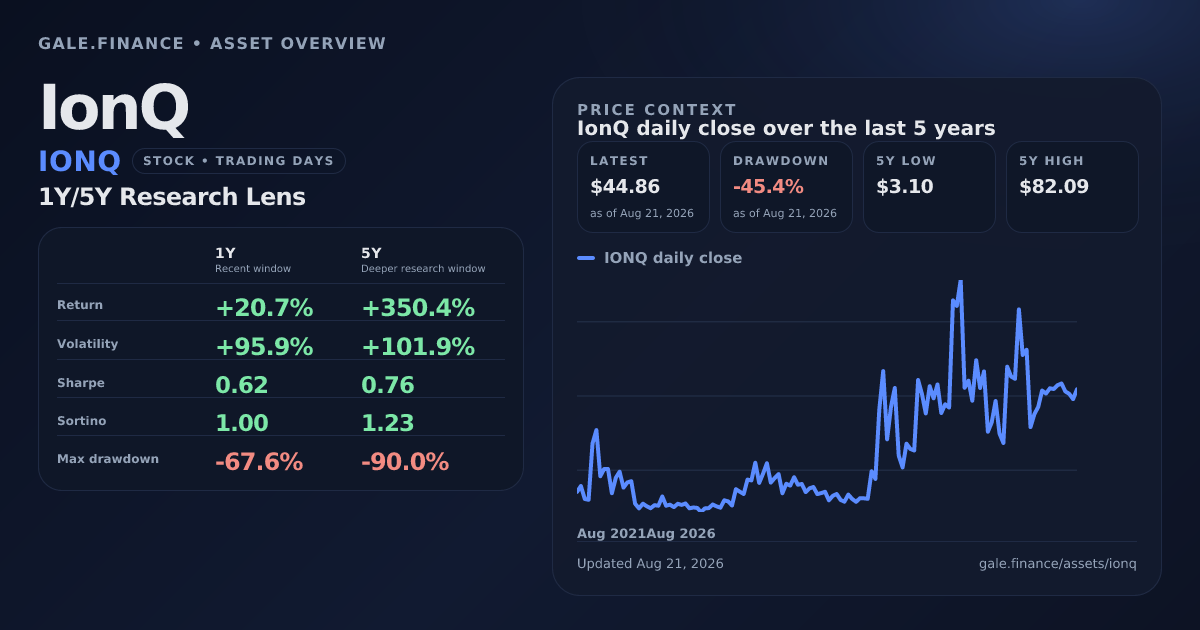
Task: Select the 5Y Deeper research window column header
Action: coord(423,260)
